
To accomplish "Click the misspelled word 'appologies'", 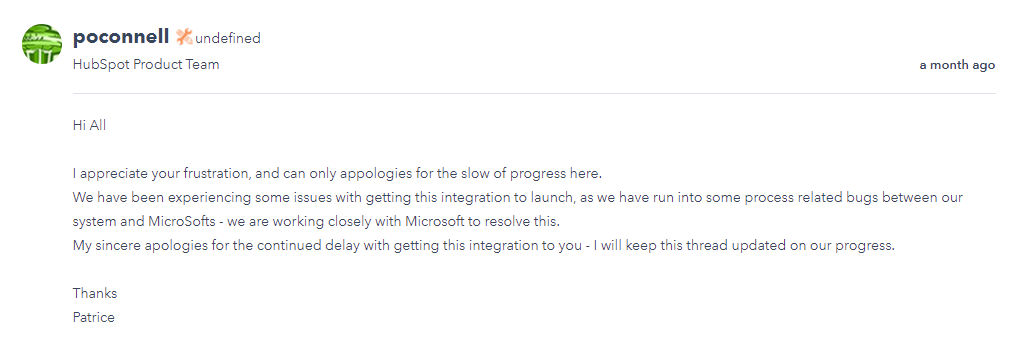I will [377, 174].
